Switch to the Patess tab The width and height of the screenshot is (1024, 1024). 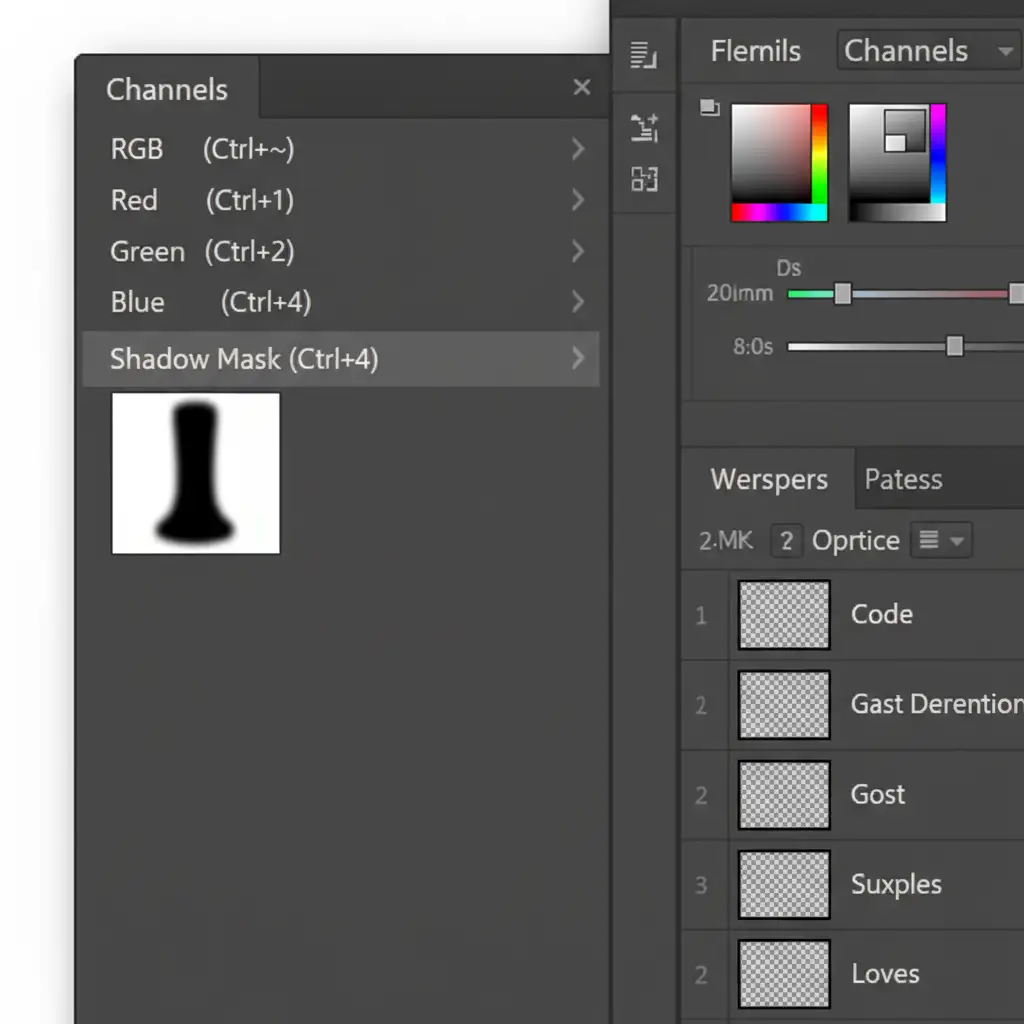[903, 480]
